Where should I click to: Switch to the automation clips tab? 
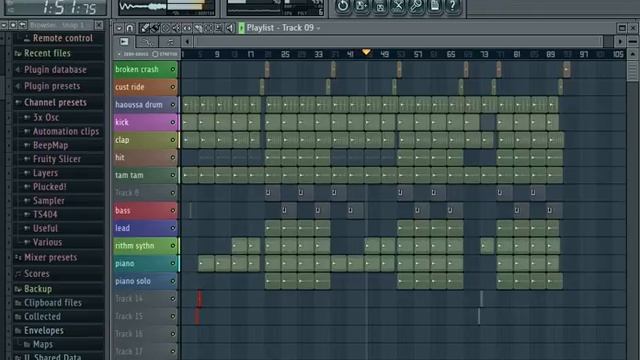(x=147, y=42)
